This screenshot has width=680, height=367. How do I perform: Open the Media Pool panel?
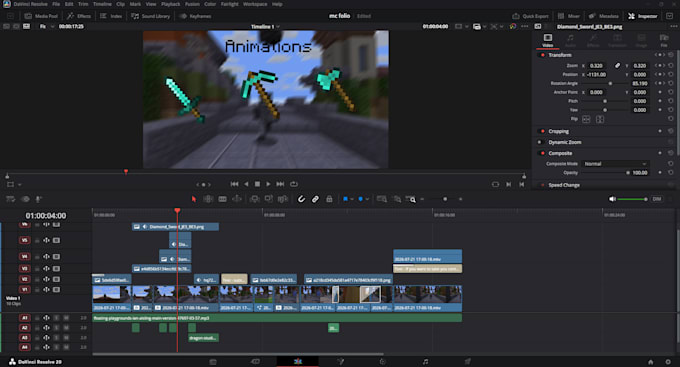coord(42,16)
